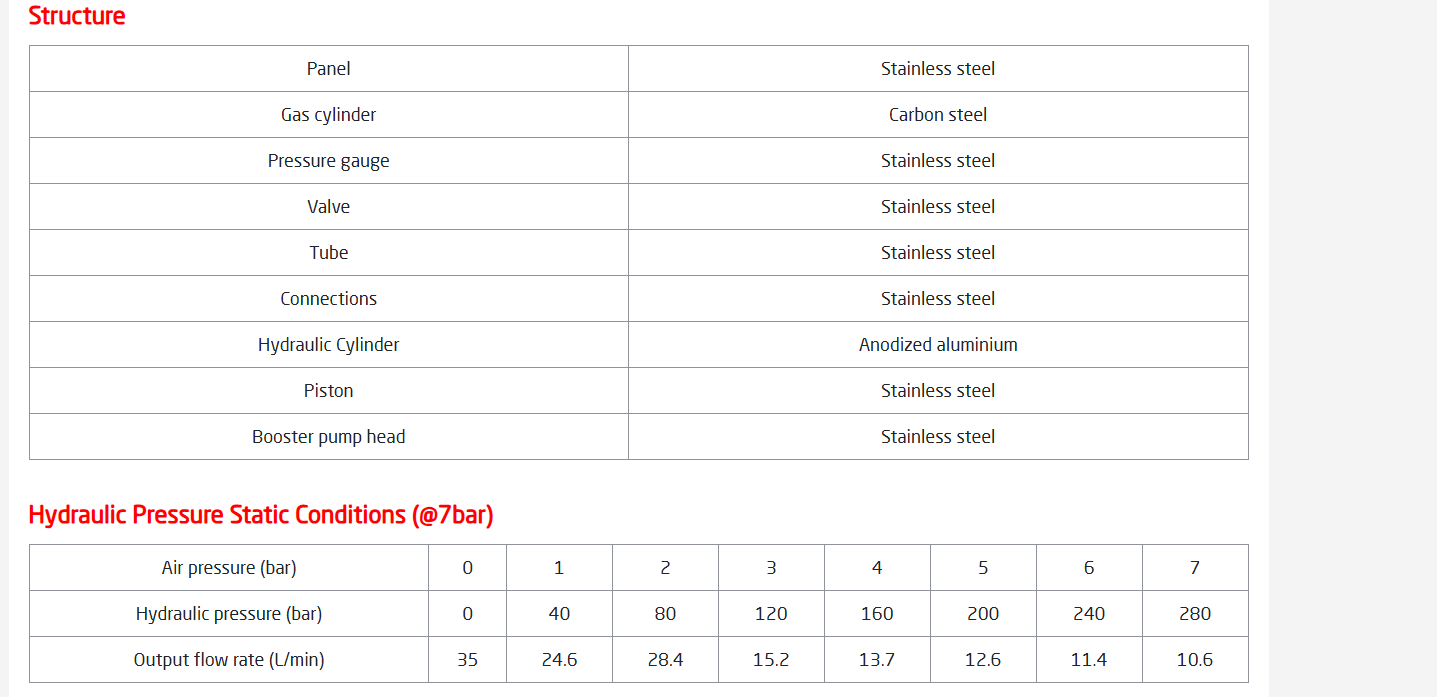Viewport: 1437px width, 697px height.
Task: Select the Booster pump head cell
Action: click(329, 437)
